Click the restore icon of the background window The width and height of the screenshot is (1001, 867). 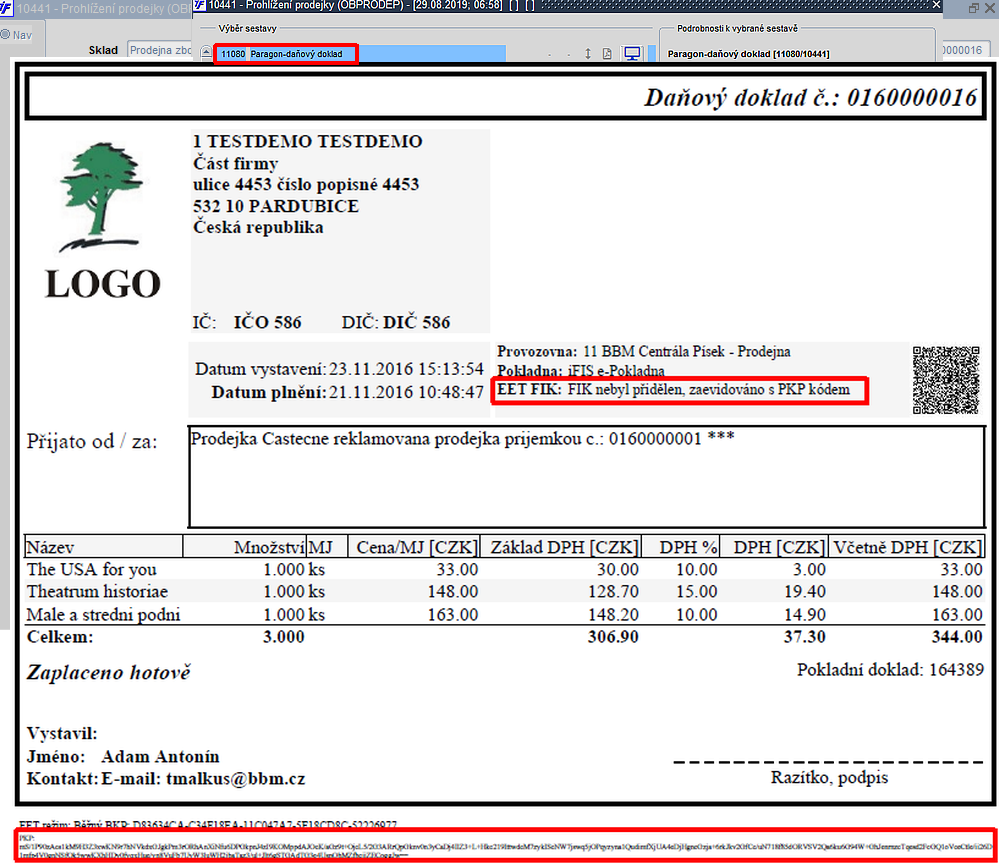974,8
